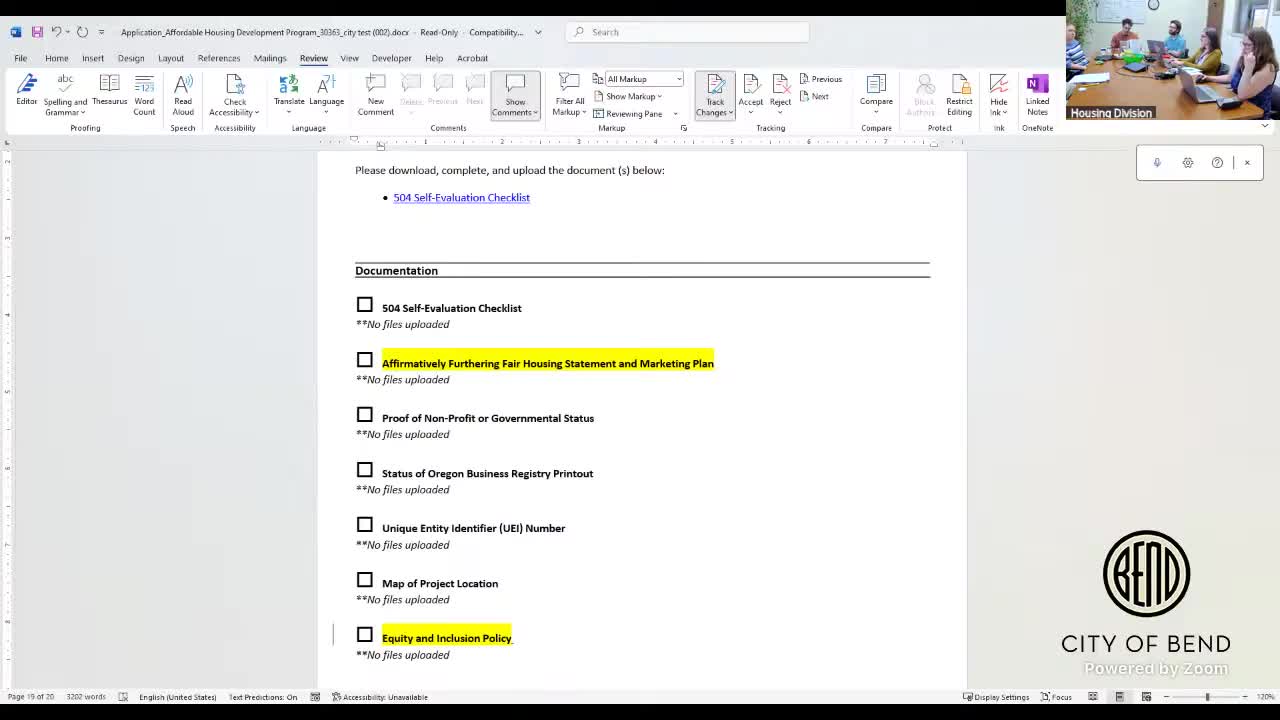
Task: Open the 504 Self-Evaluation Checklist link
Action: [x=461, y=198]
